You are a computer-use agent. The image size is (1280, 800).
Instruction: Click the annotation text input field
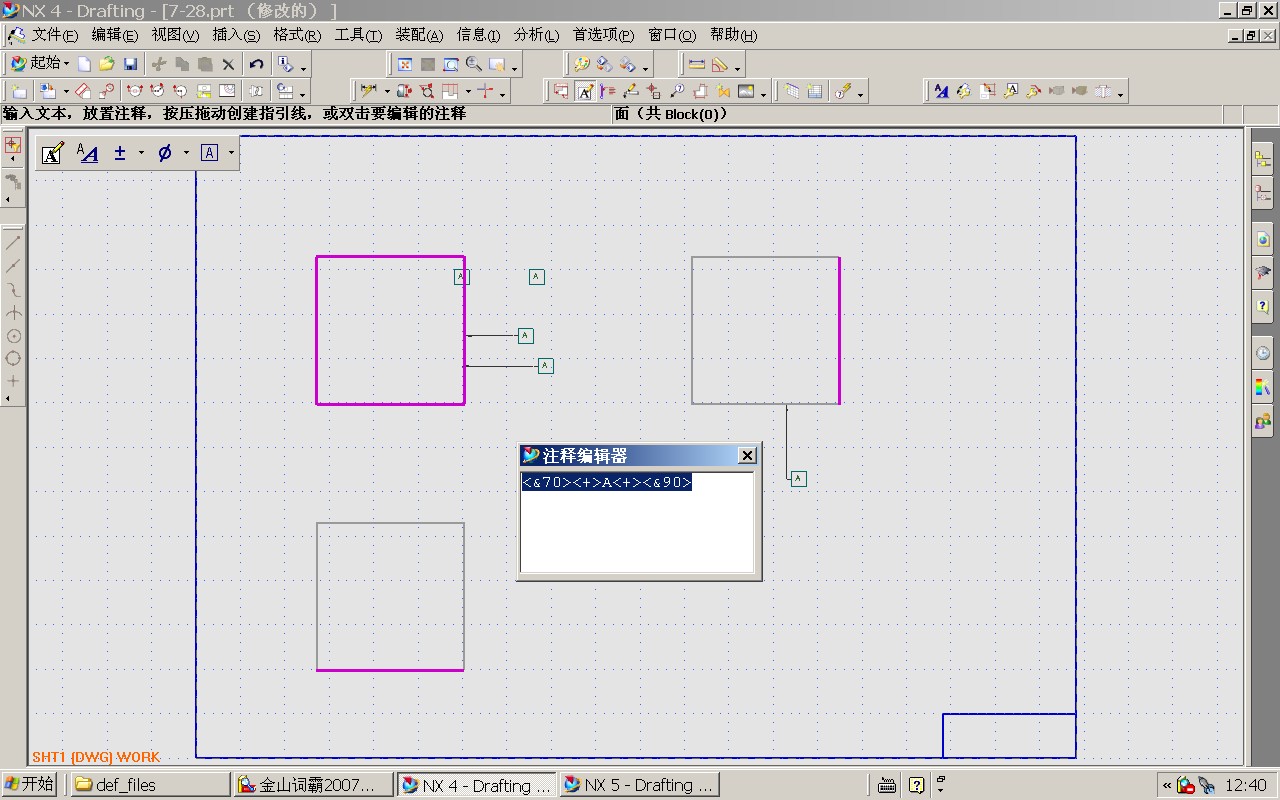637,522
